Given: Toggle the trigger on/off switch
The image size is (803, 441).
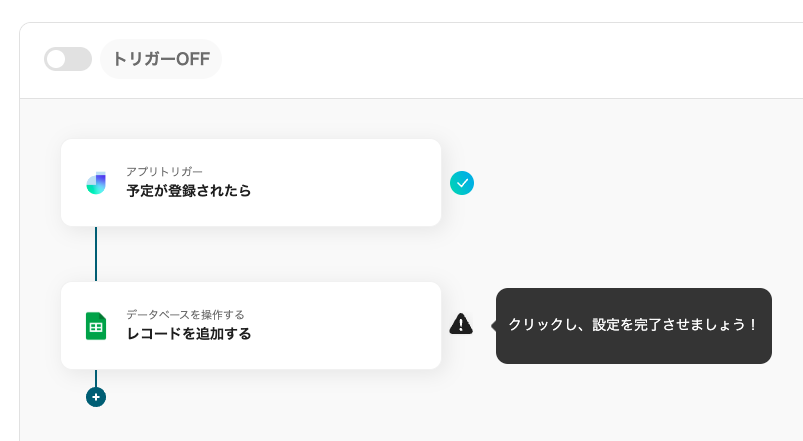Looking at the screenshot, I should coord(67,59).
